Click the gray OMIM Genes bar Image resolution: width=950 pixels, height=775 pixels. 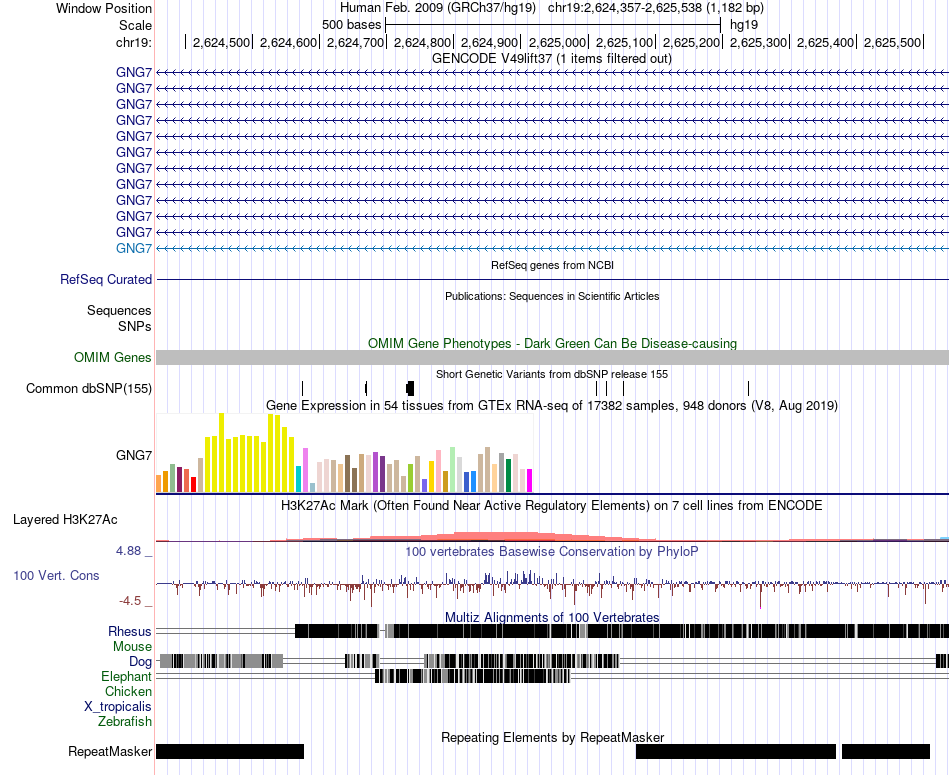pos(553,358)
